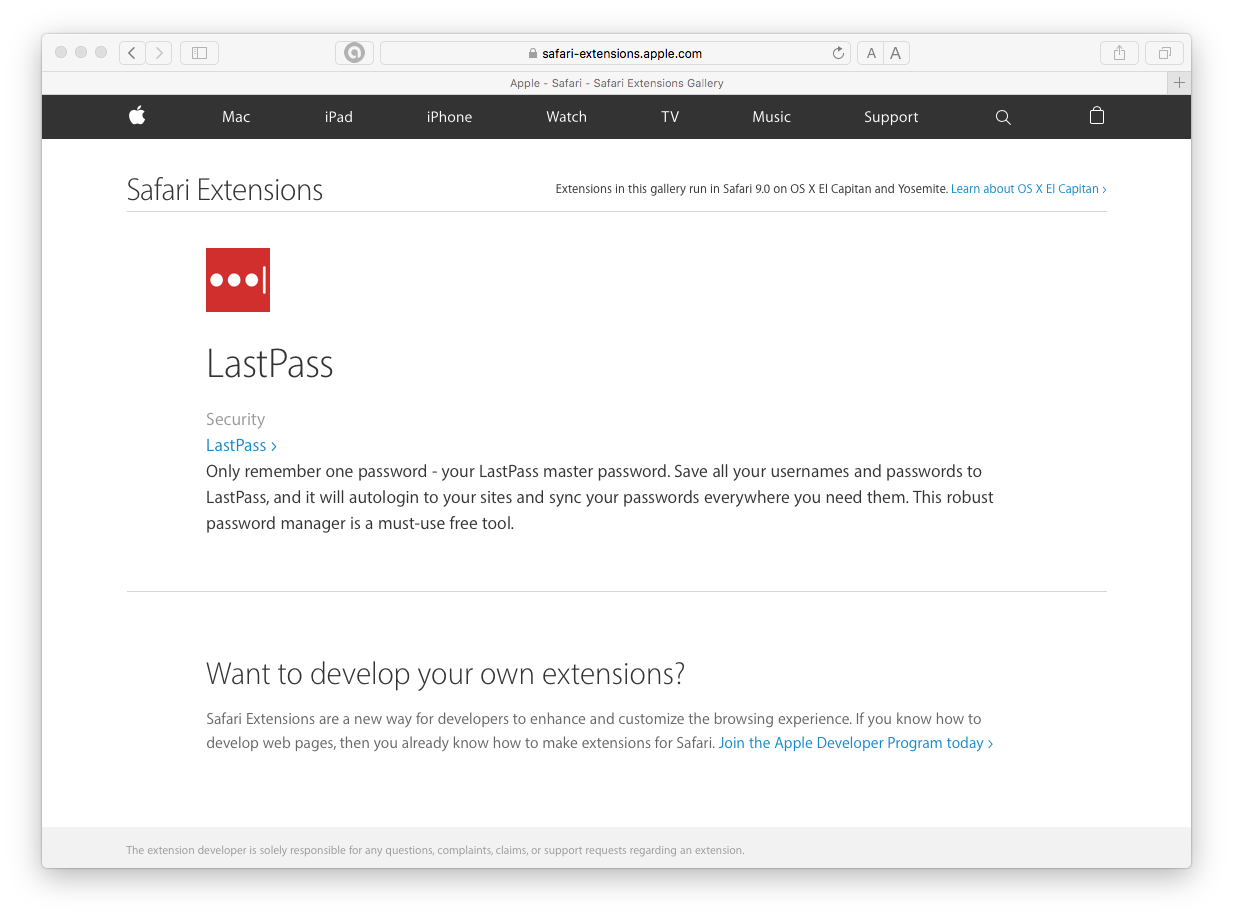
Task: Click the LastPass extension title
Action: tap(270, 364)
